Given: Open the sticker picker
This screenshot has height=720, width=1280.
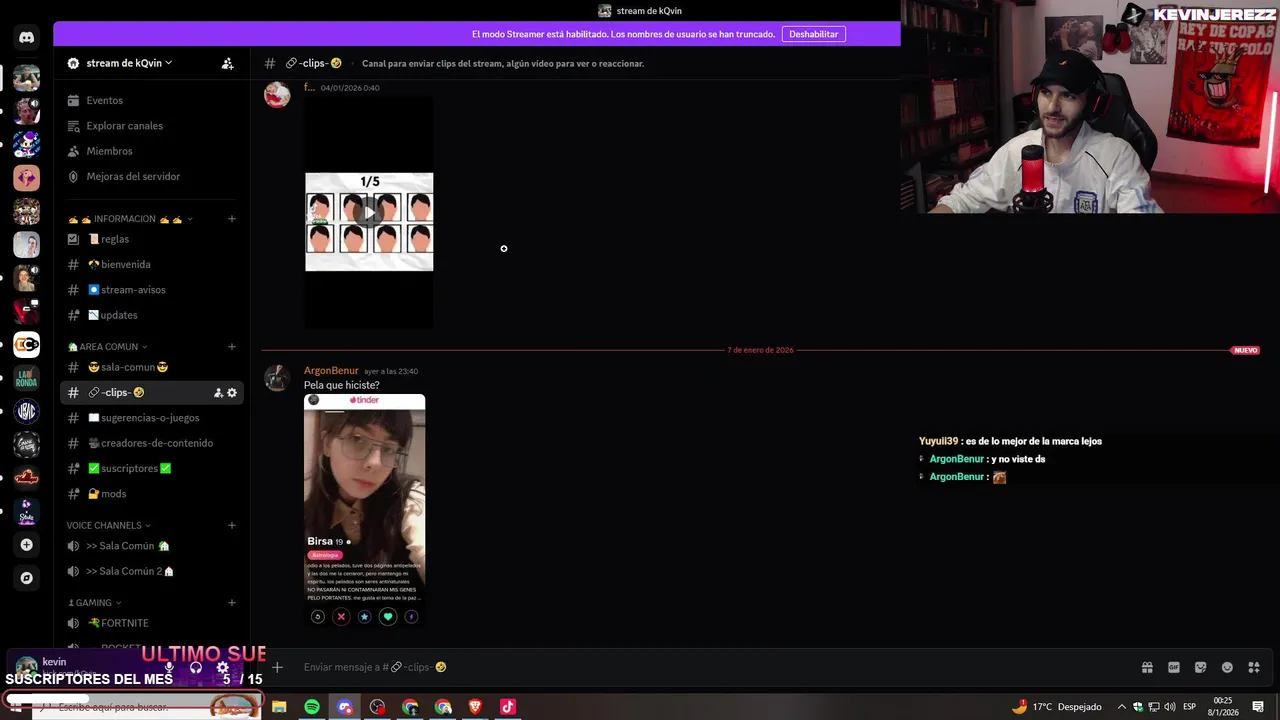Looking at the screenshot, I should (1201, 667).
